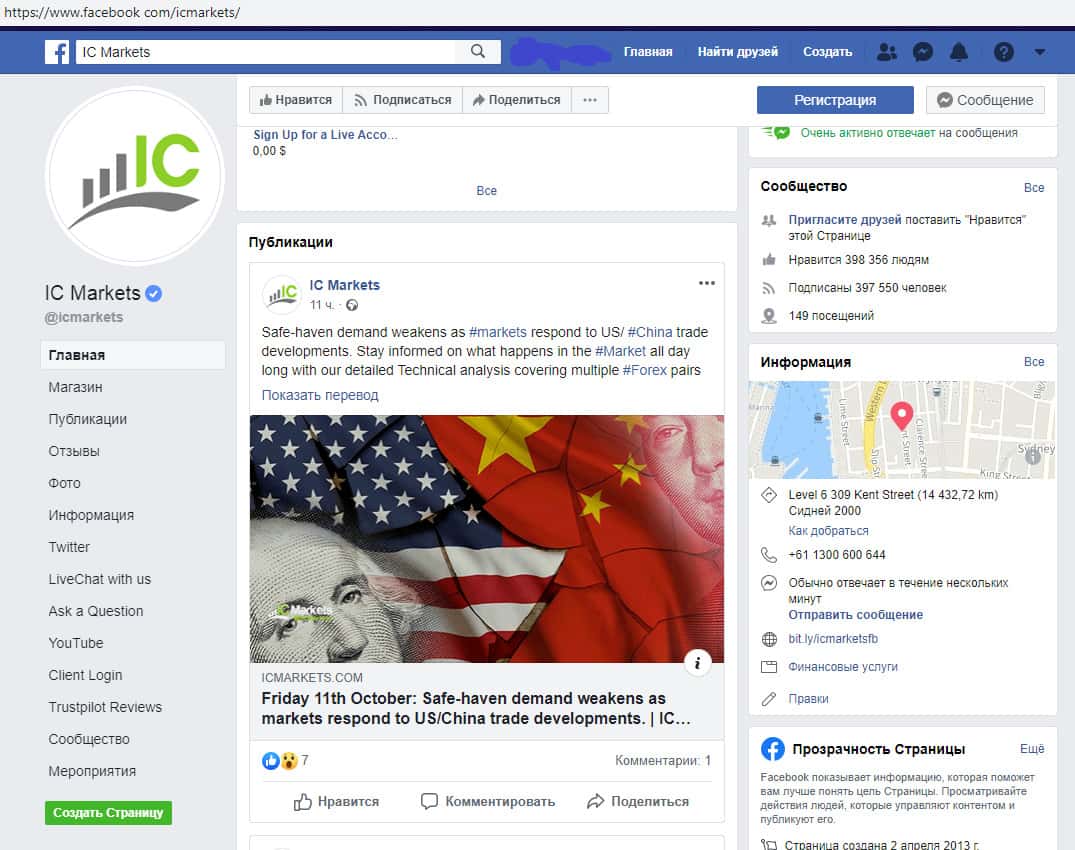Click the Все link under the shop item
The image size is (1075, 850).
pyautogui.click(x=487, y=191)
